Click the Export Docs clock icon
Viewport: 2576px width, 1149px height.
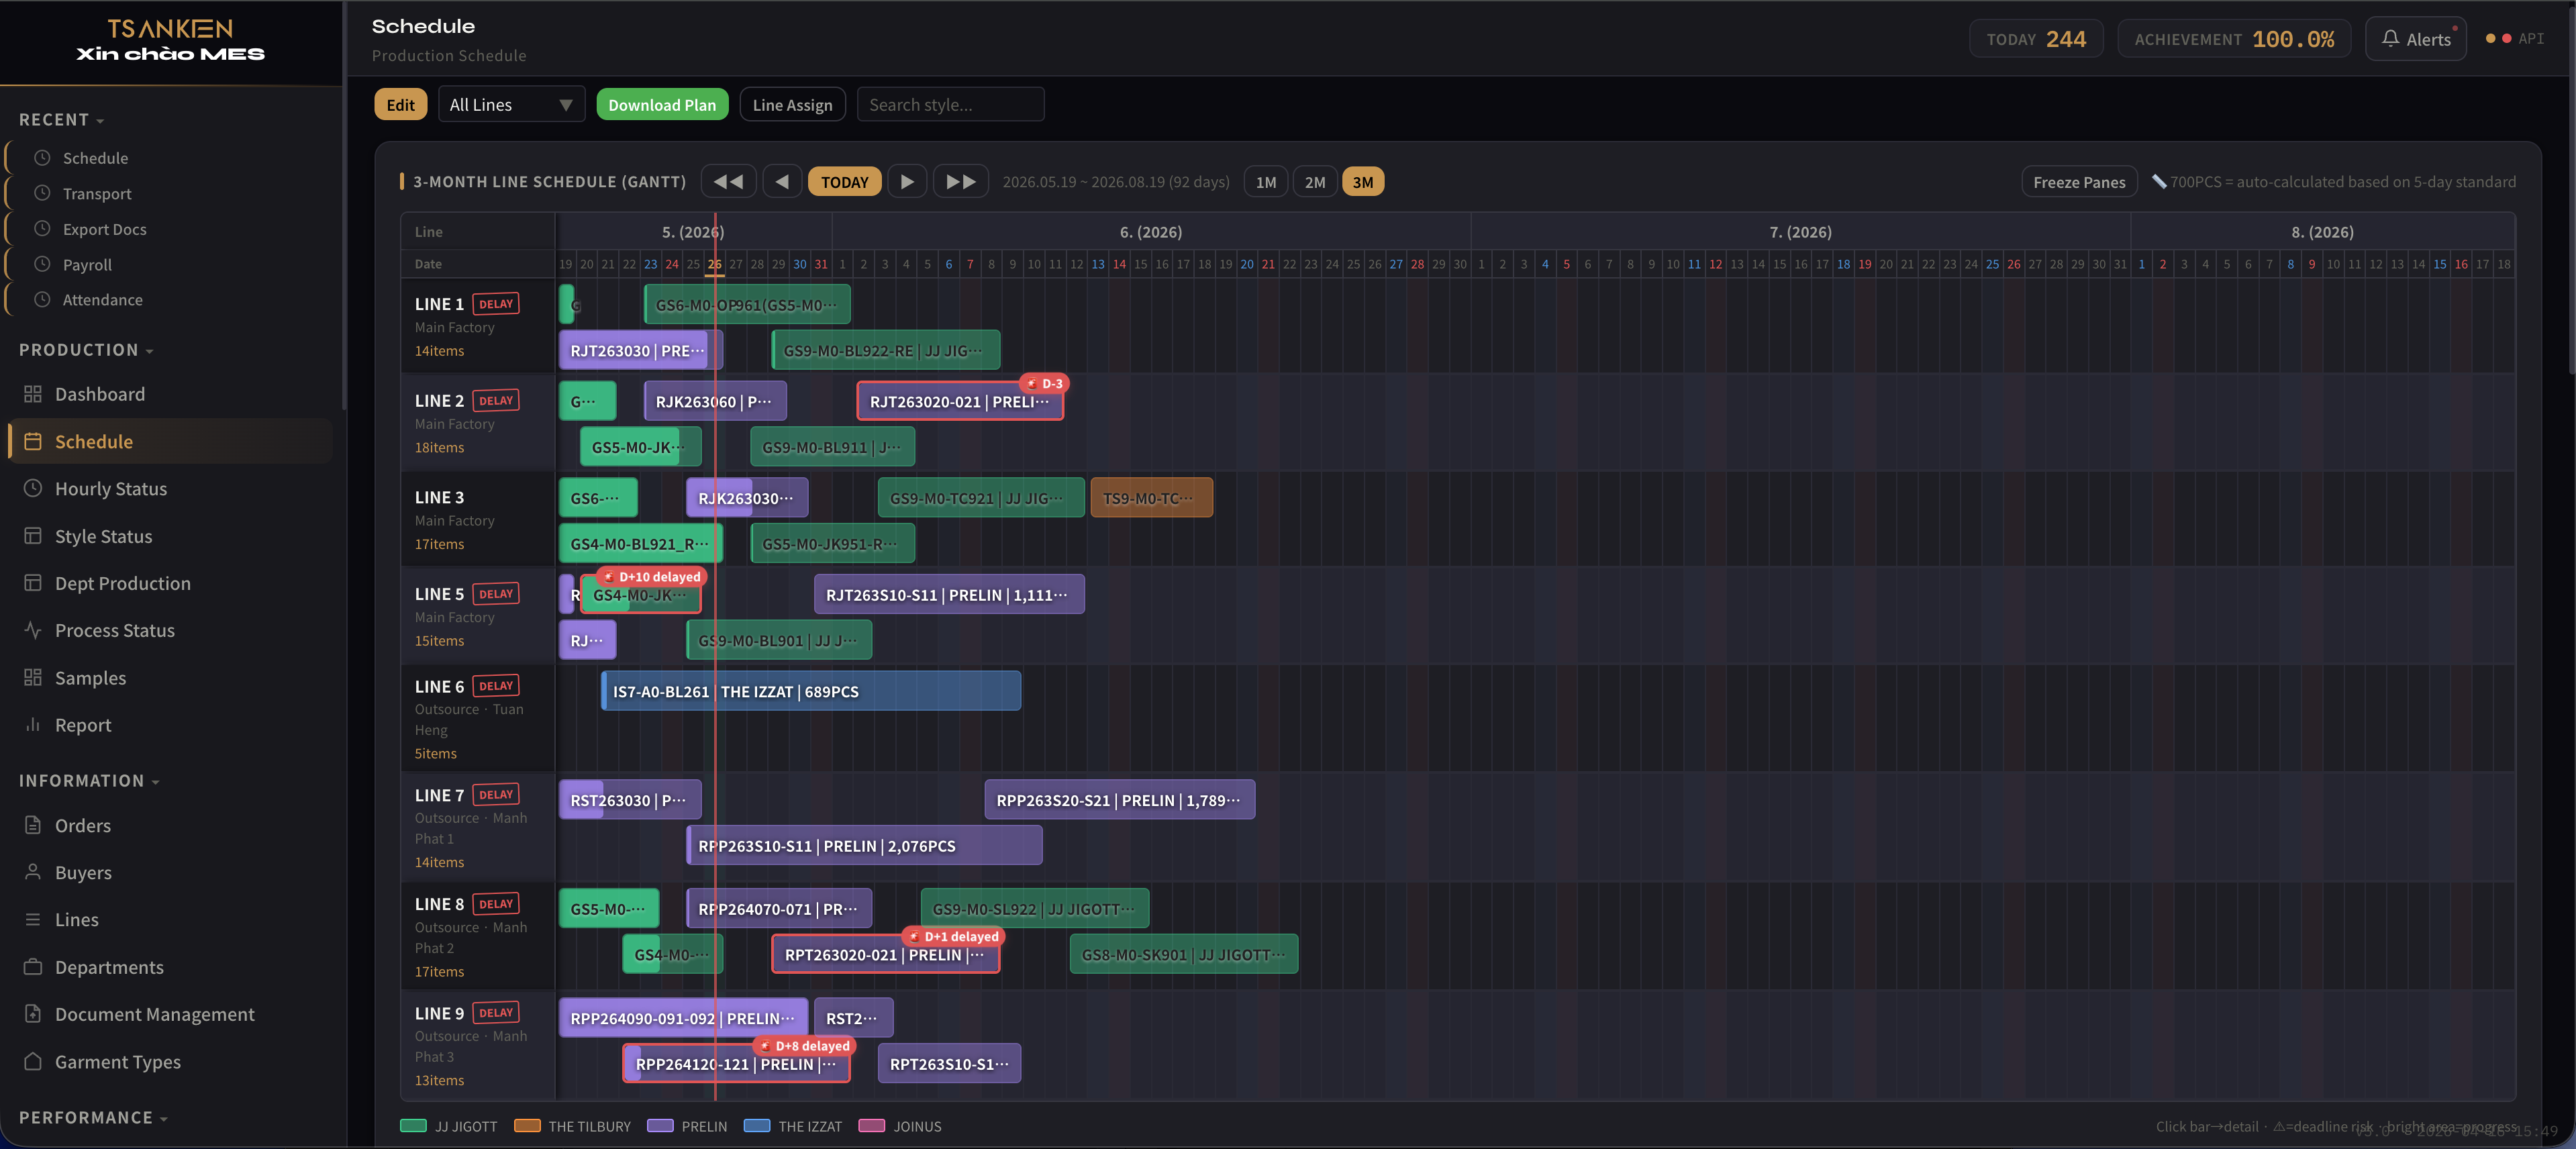[42, 229]
